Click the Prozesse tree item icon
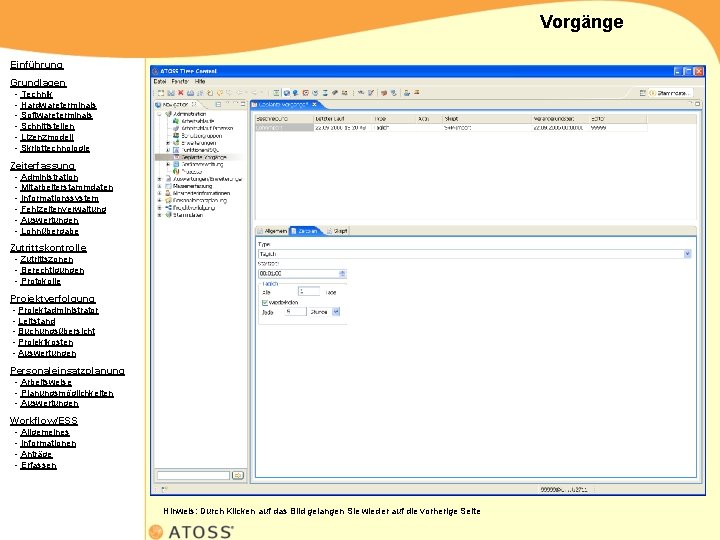Image resolution: width=720 pixels, height=540 pixels. (x=176, y=171)
